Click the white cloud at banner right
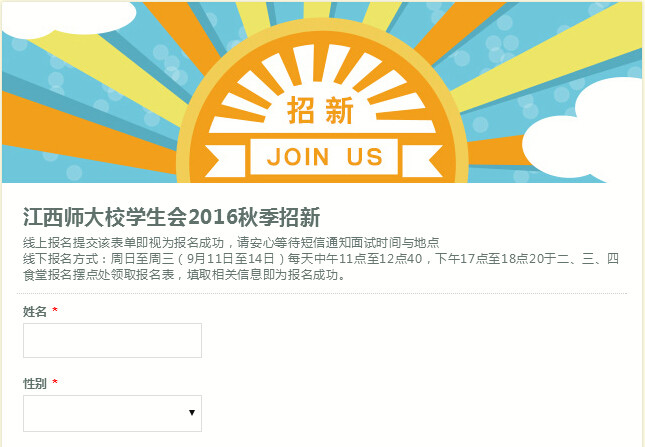The image size is (645, 447). (584, 130)
